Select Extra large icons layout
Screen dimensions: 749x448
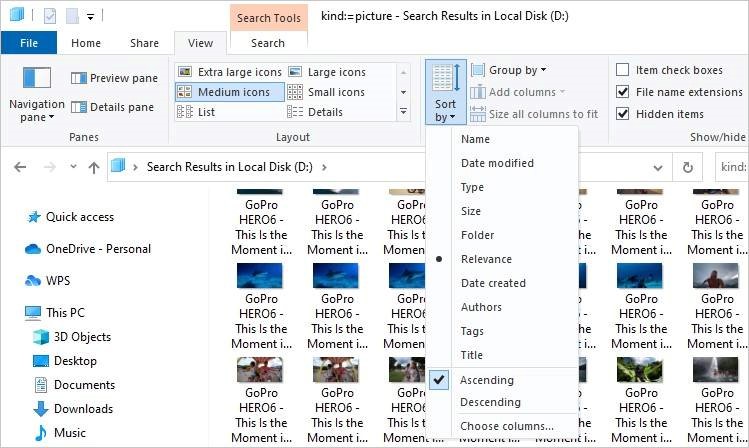click(230, 72)
